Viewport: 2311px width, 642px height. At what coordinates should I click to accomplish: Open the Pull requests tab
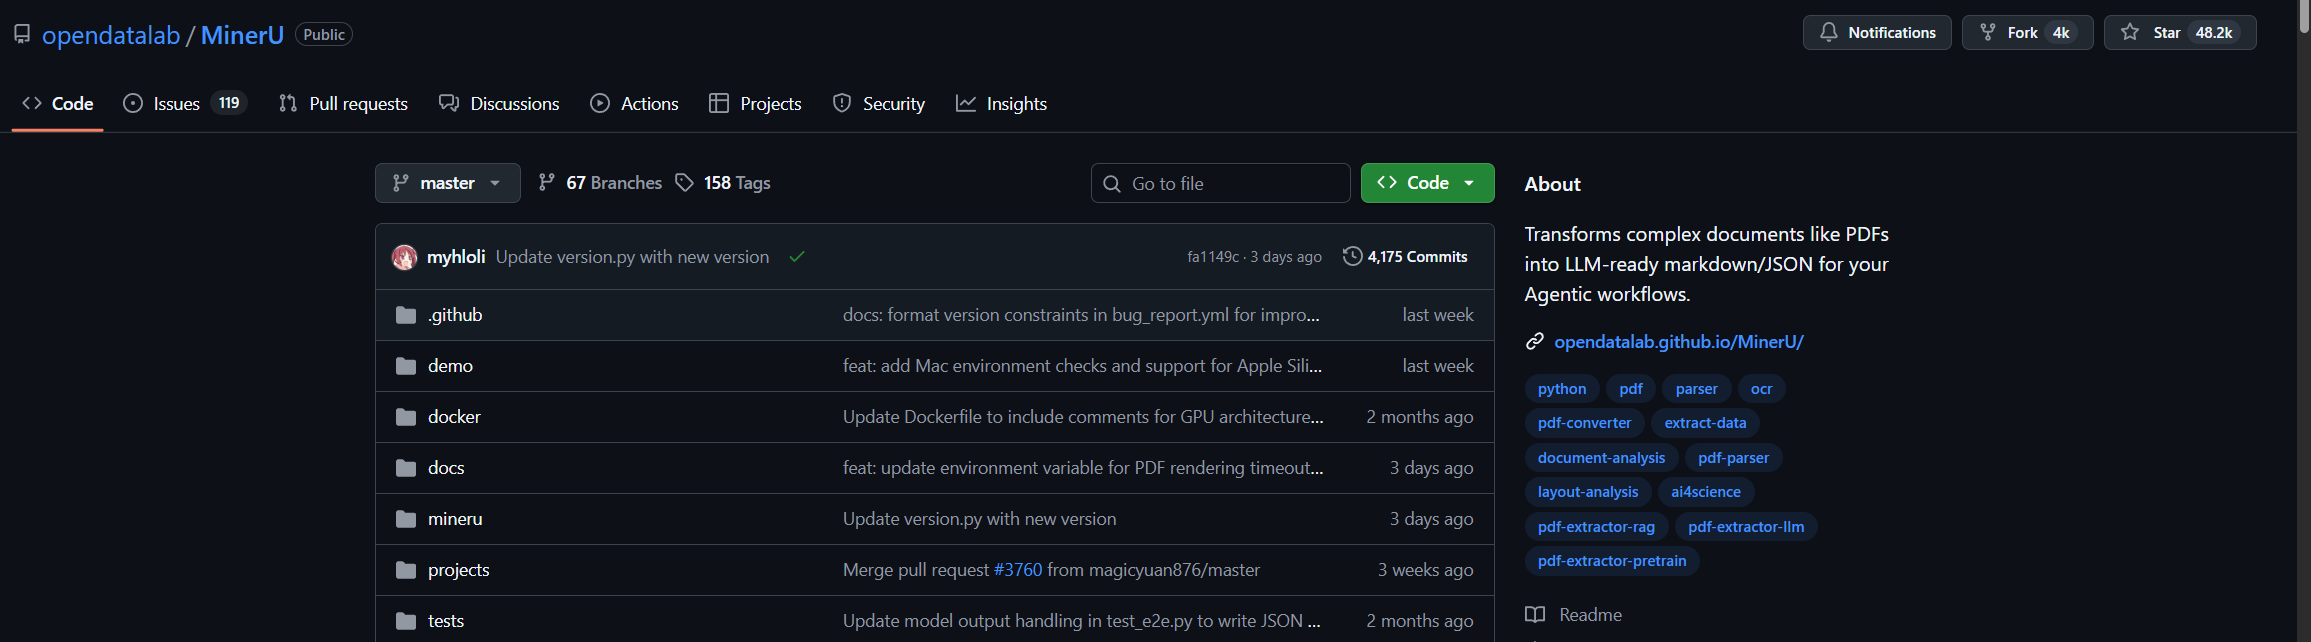(343, 103)
